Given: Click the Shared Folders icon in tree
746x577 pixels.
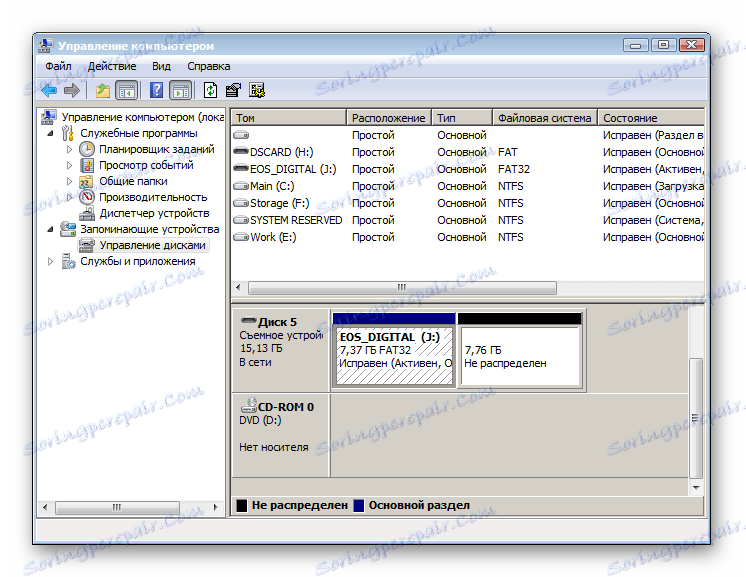Looking at the screenshot, I should [86, 182].
